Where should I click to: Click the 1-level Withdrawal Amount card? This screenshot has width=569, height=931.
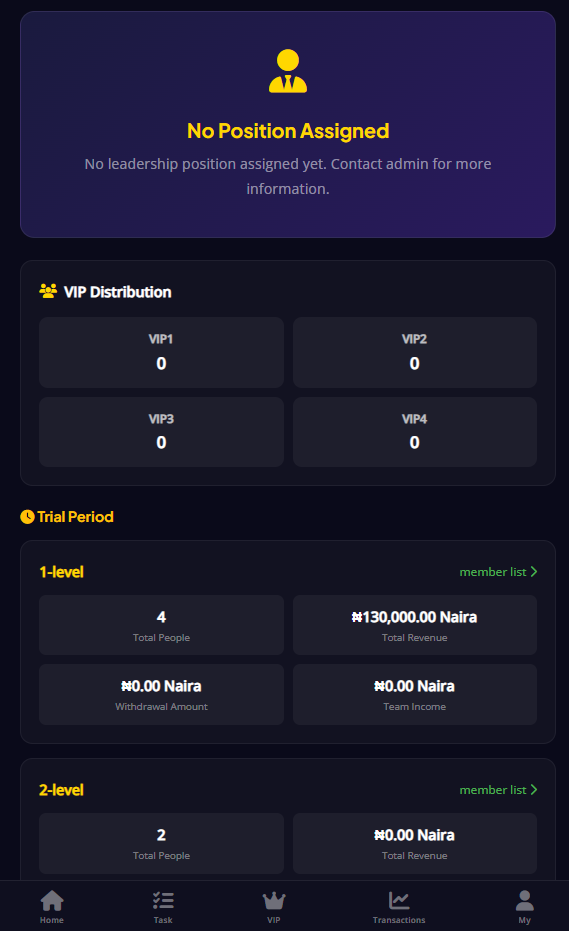coord(162,694)
